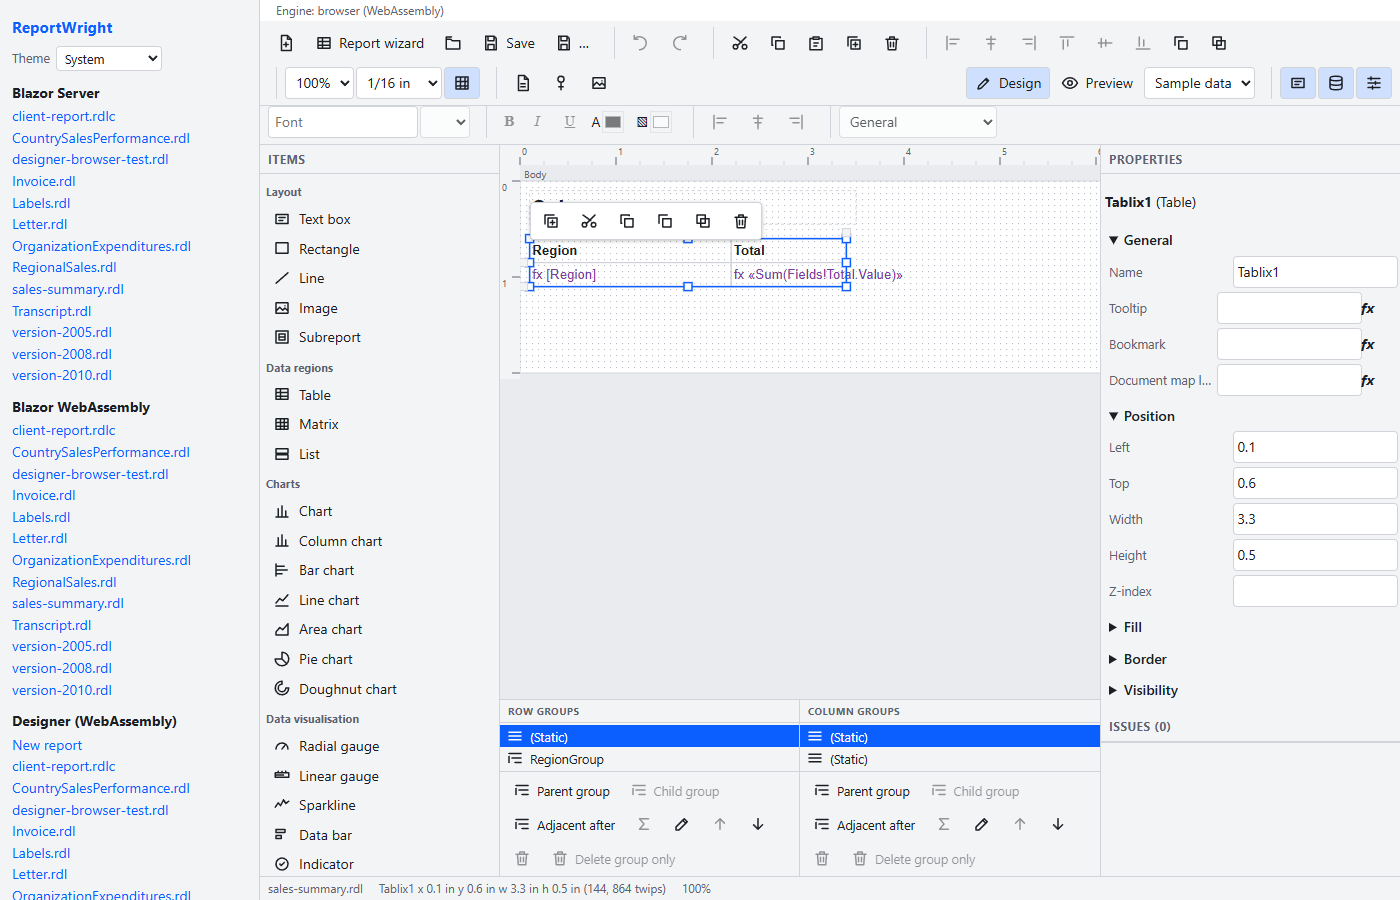Click the Name field containing Tablix1
The height and width of the screenshot is (900, 1400).
[x=1314, y=272]
